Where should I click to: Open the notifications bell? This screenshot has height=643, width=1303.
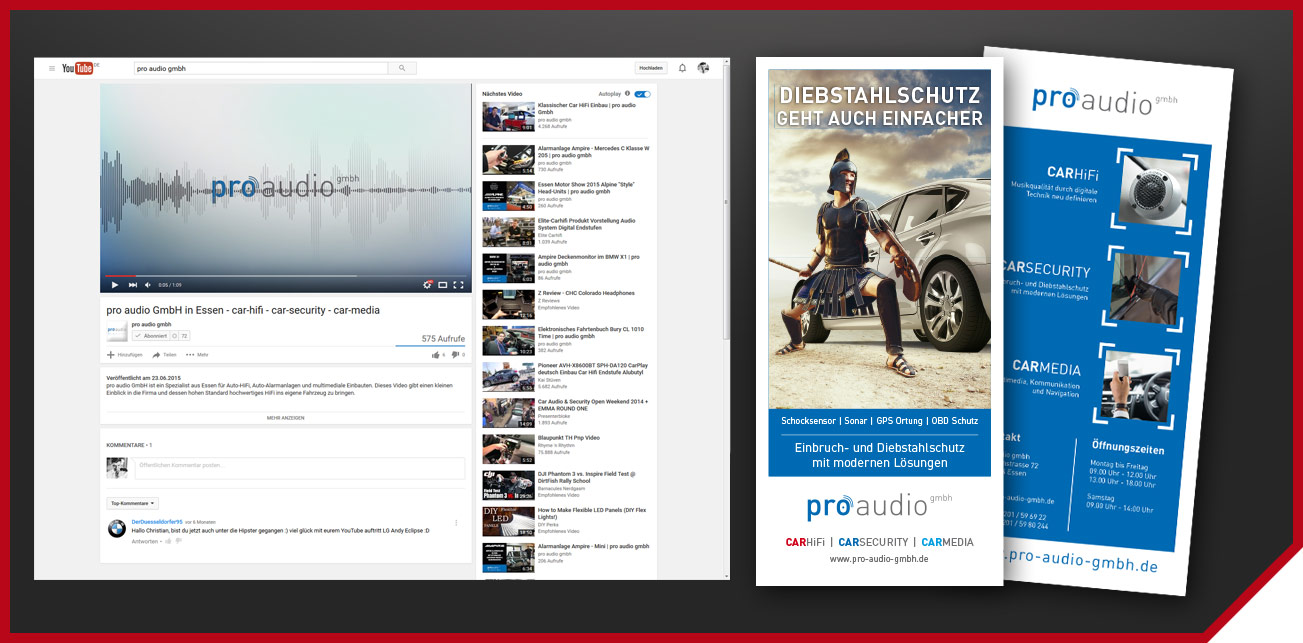682,68
